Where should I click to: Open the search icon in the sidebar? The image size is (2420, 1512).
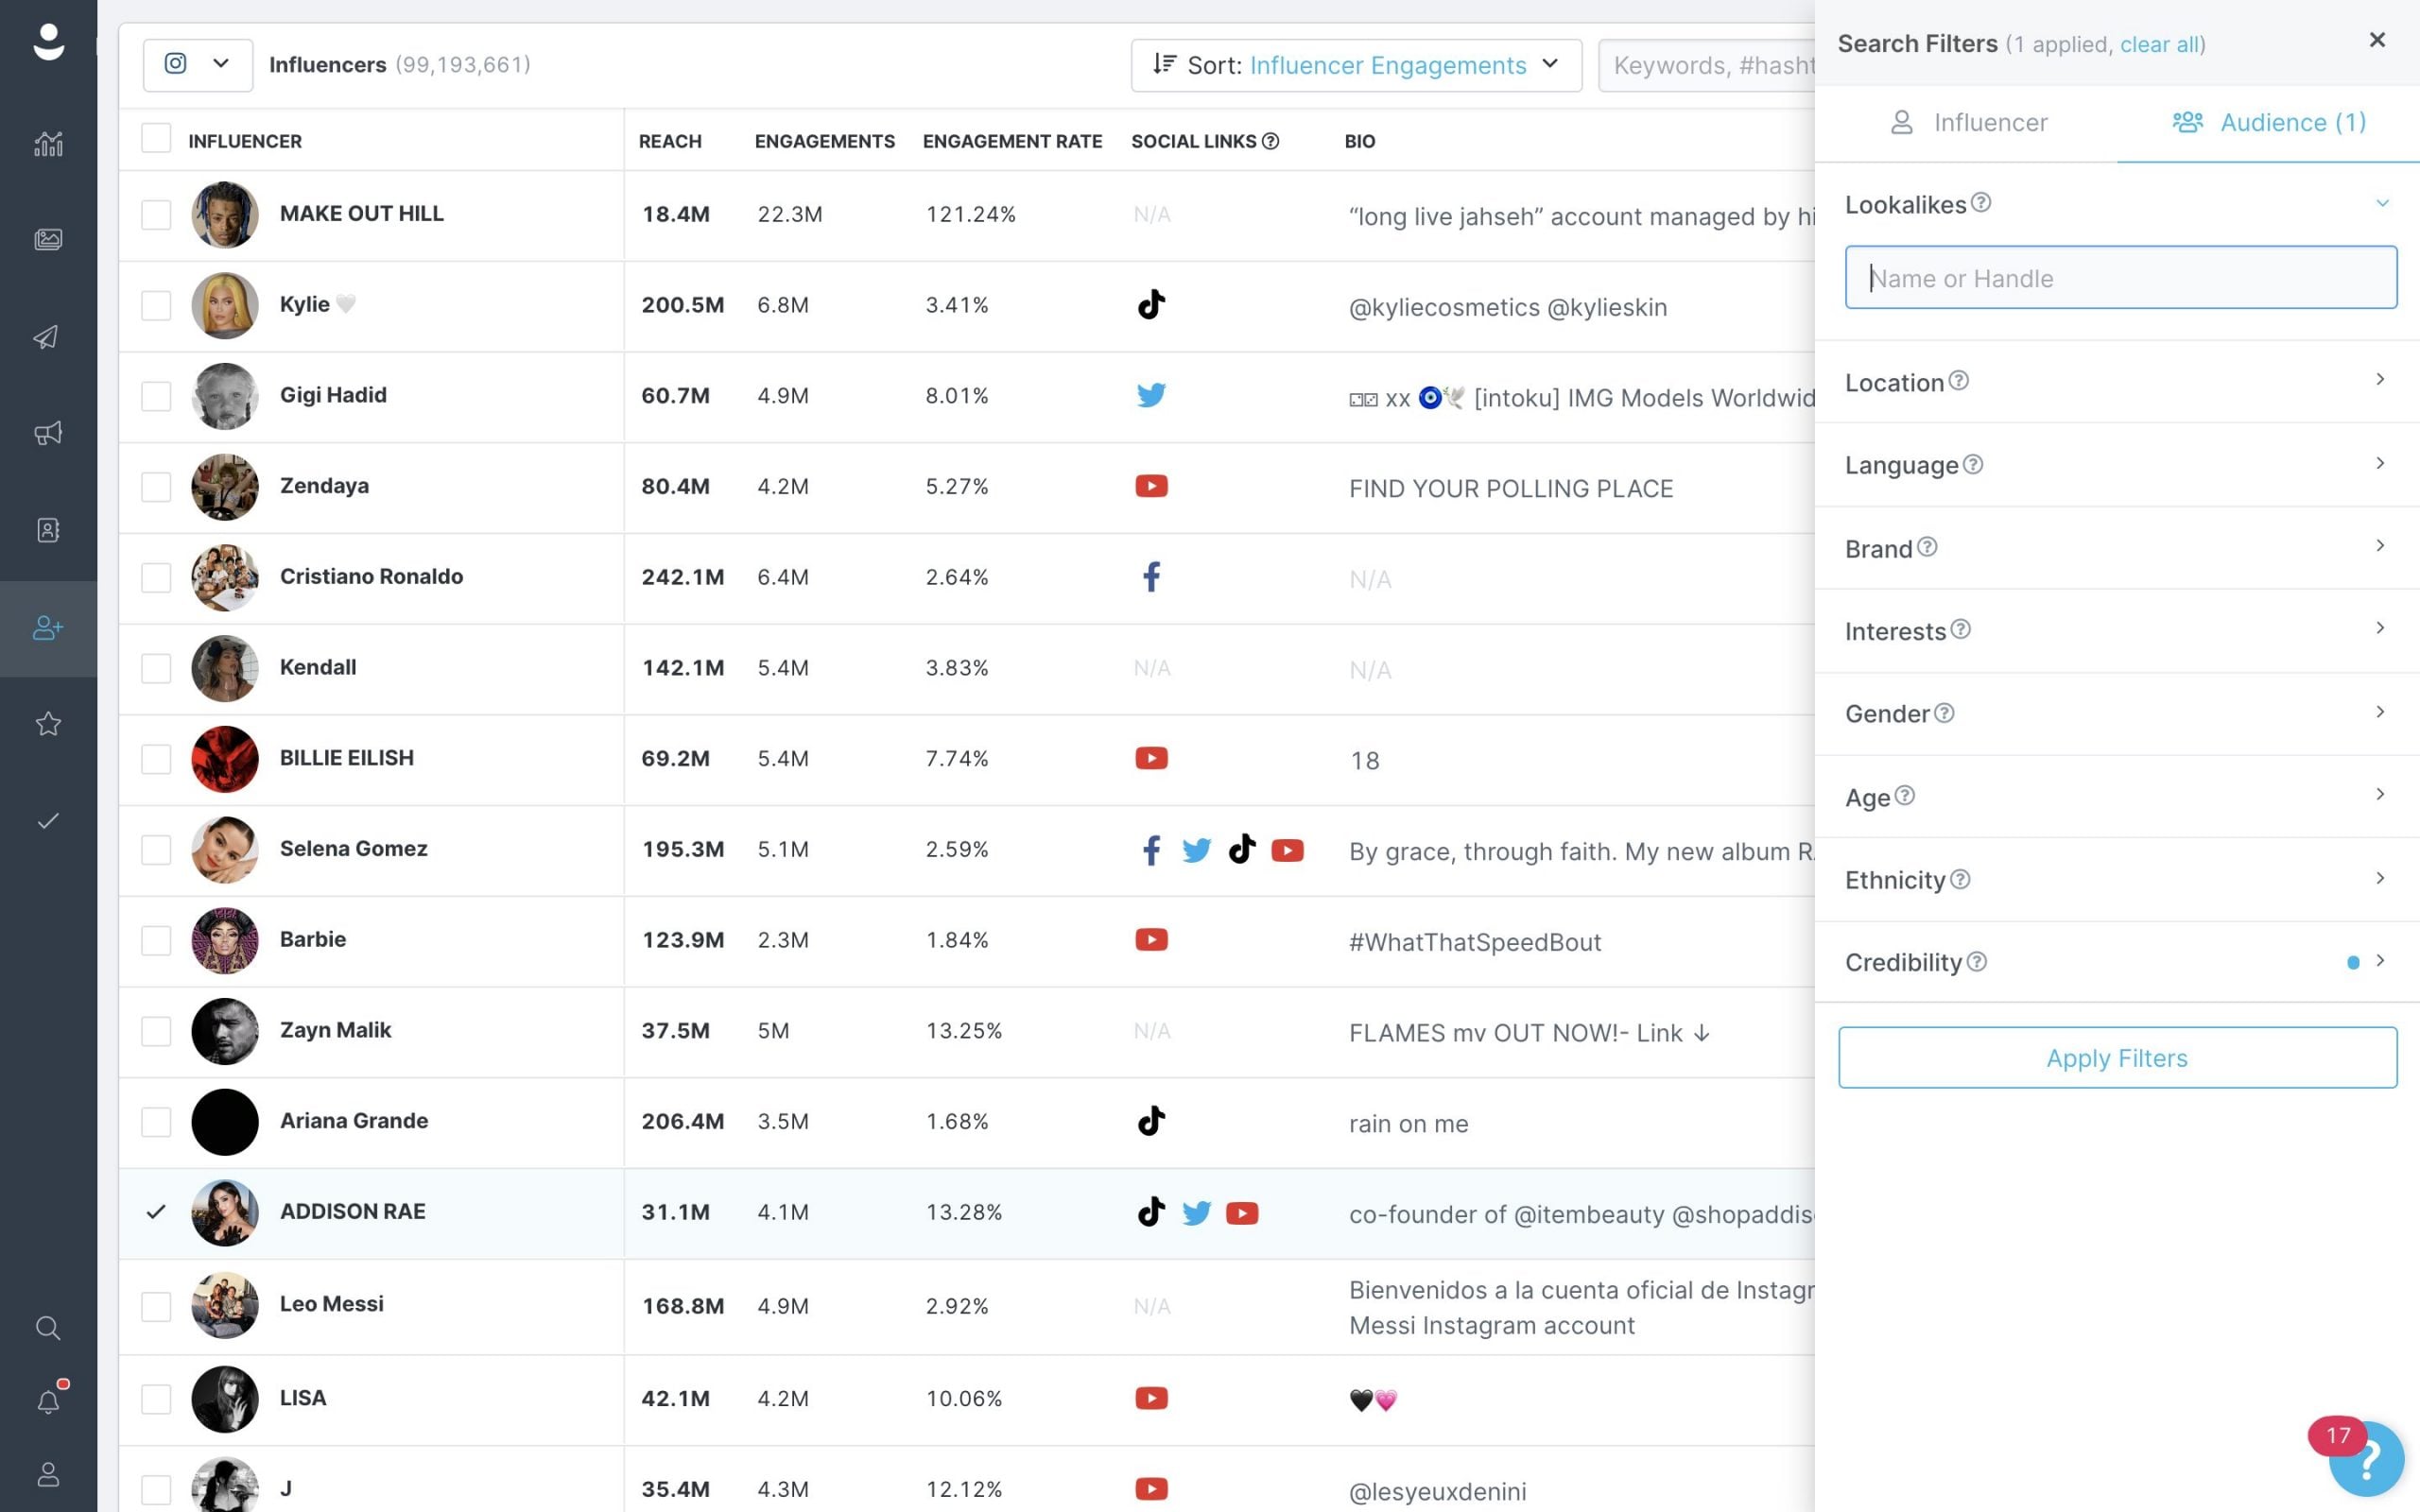pos(47,1328)
